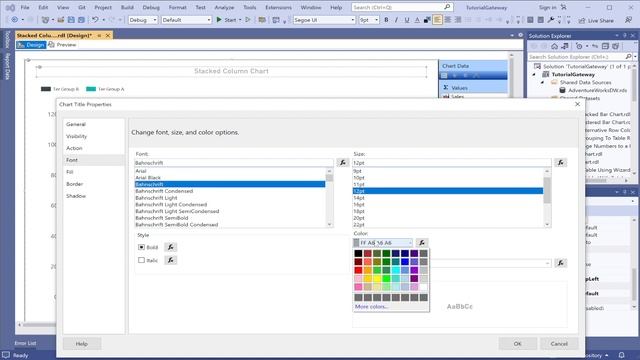Click the Foreground Color toolbar icon

tap(417, 20)
